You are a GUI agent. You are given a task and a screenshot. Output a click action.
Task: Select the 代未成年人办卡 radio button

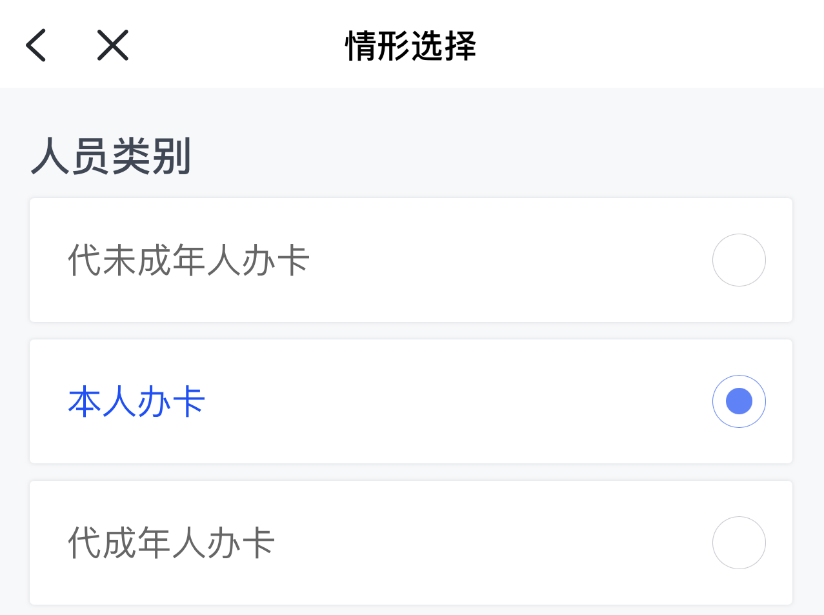[x=738, y=260]
